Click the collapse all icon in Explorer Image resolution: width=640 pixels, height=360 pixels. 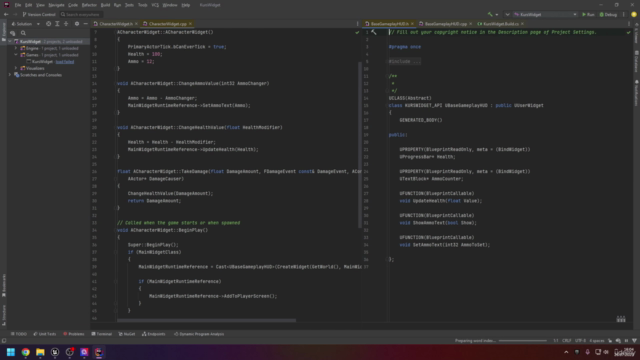(x=66, y=24)
